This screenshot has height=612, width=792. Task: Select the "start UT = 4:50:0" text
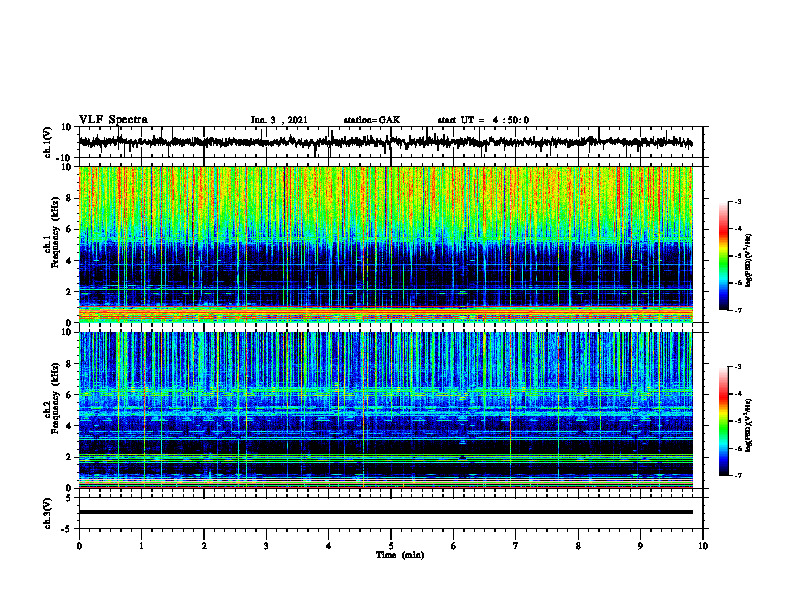pos(483,120)
